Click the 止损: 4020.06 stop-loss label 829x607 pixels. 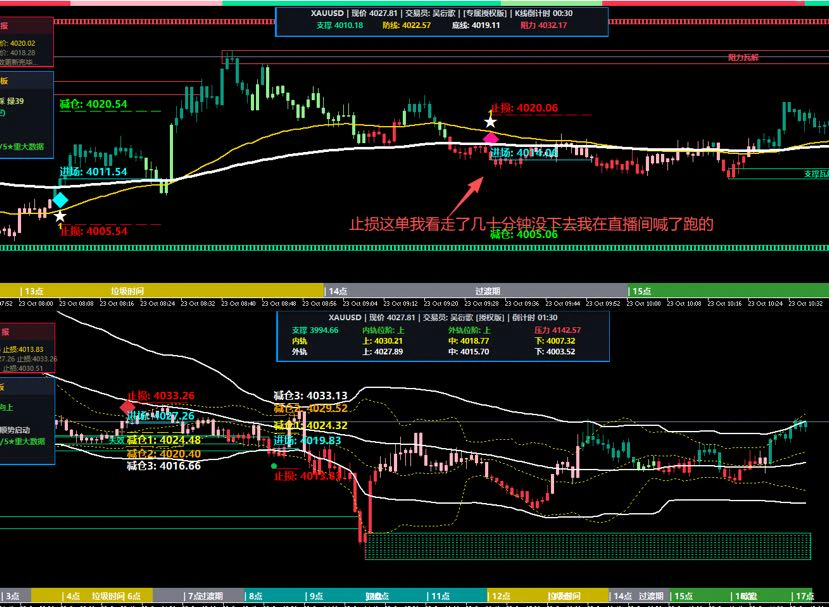coord(524,108)
